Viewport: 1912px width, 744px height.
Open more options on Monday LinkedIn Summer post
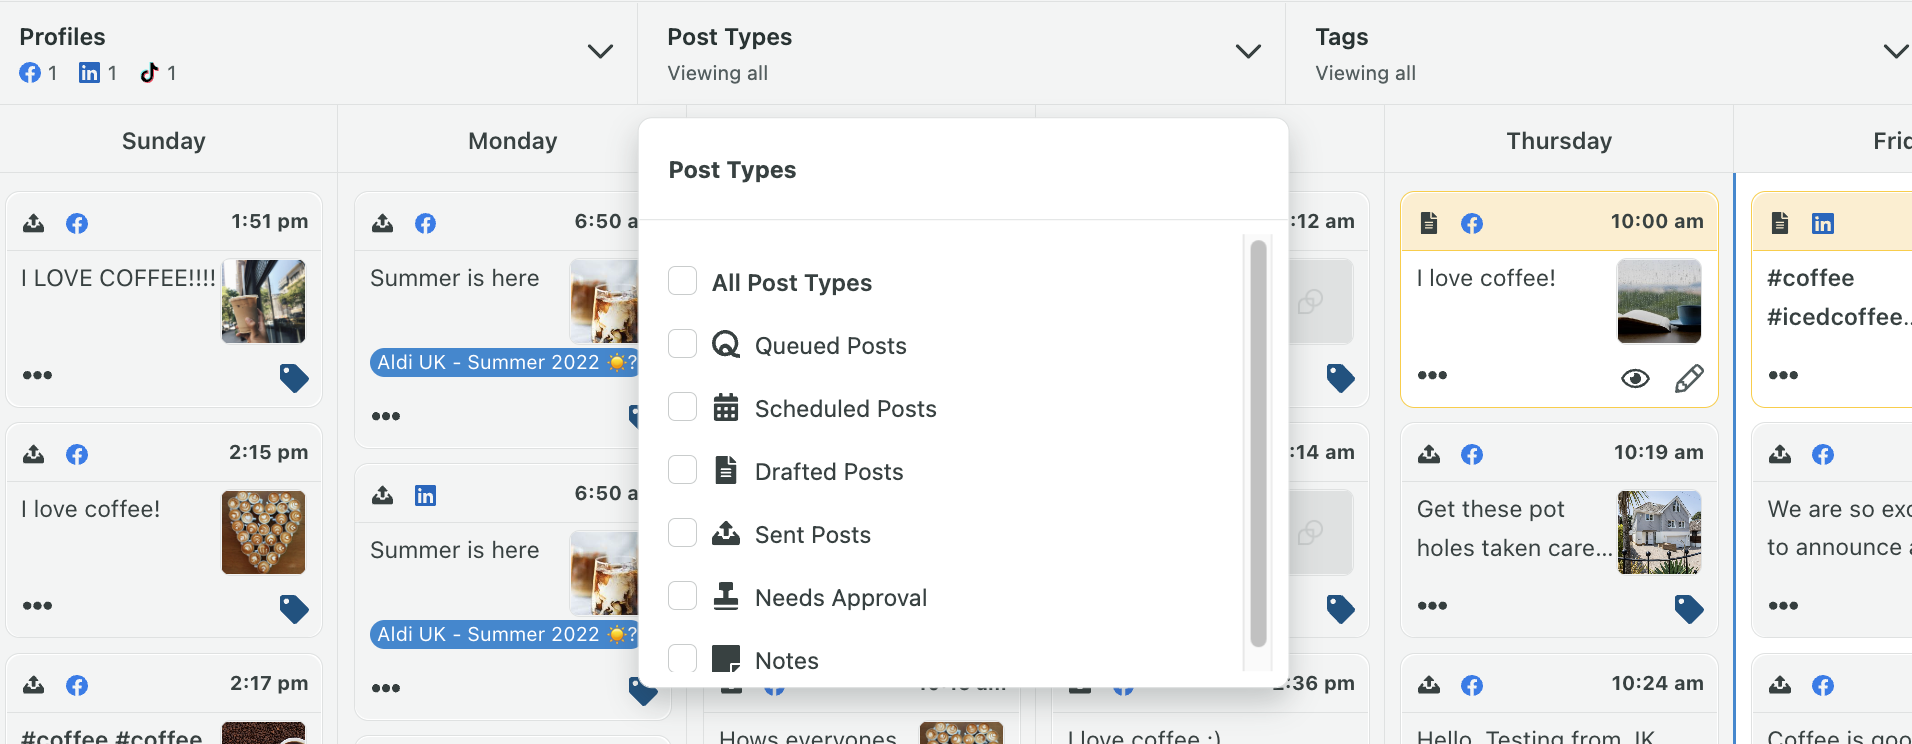(x=386, y=688)
